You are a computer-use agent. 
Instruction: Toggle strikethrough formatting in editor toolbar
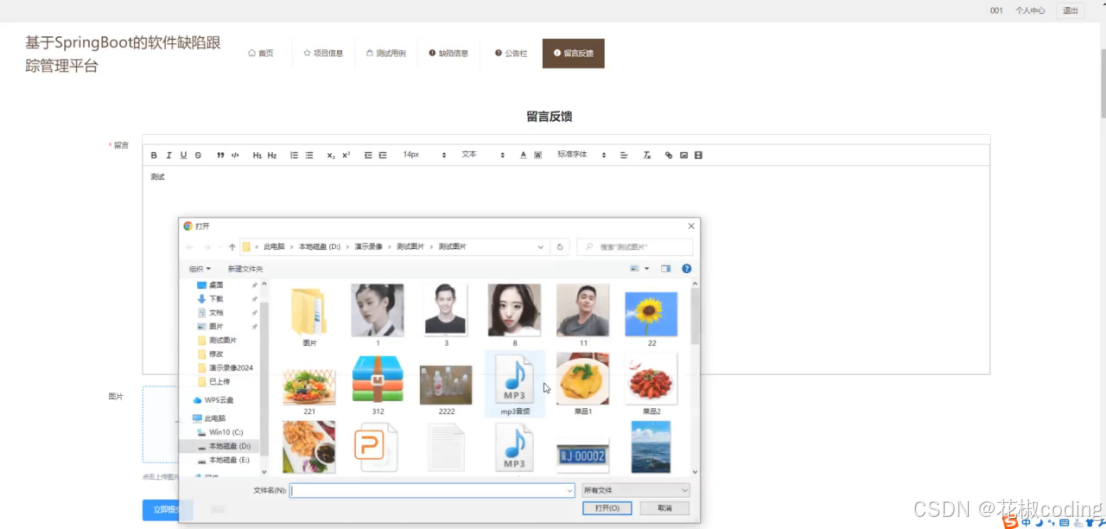click(198, 155)
